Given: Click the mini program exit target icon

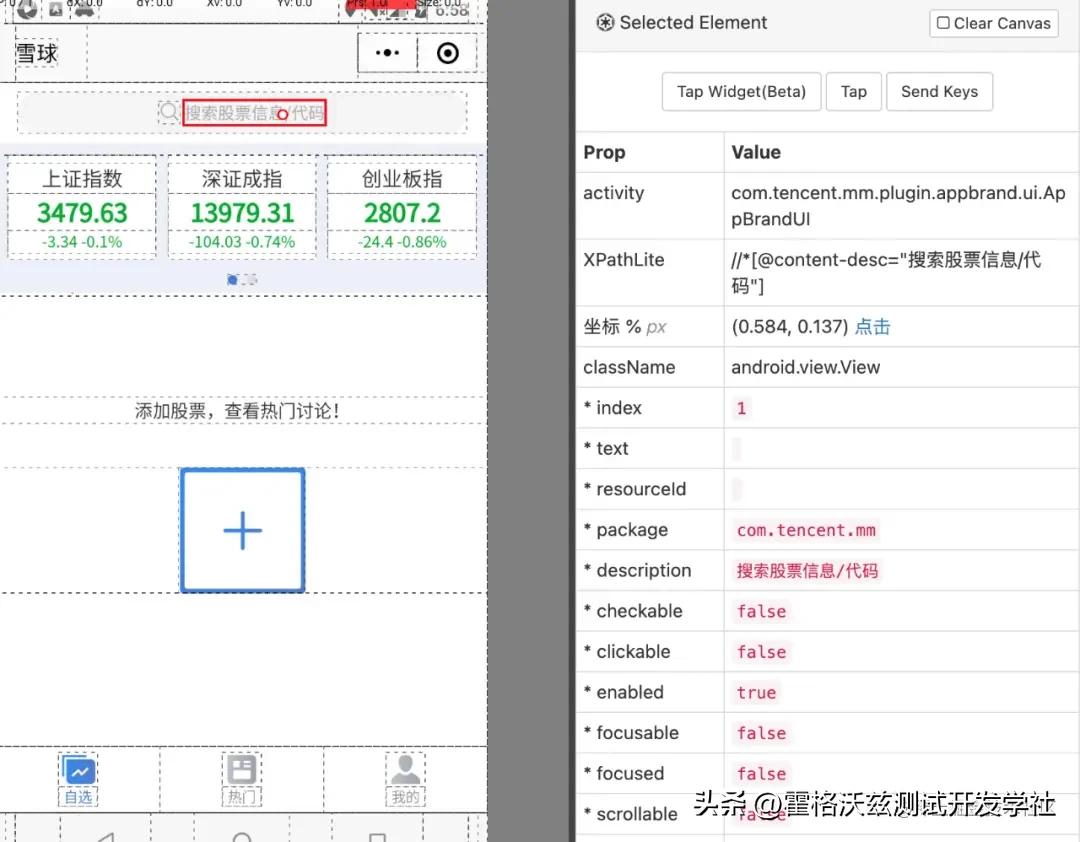Looking at the screenshot, I should pos(447,53).
